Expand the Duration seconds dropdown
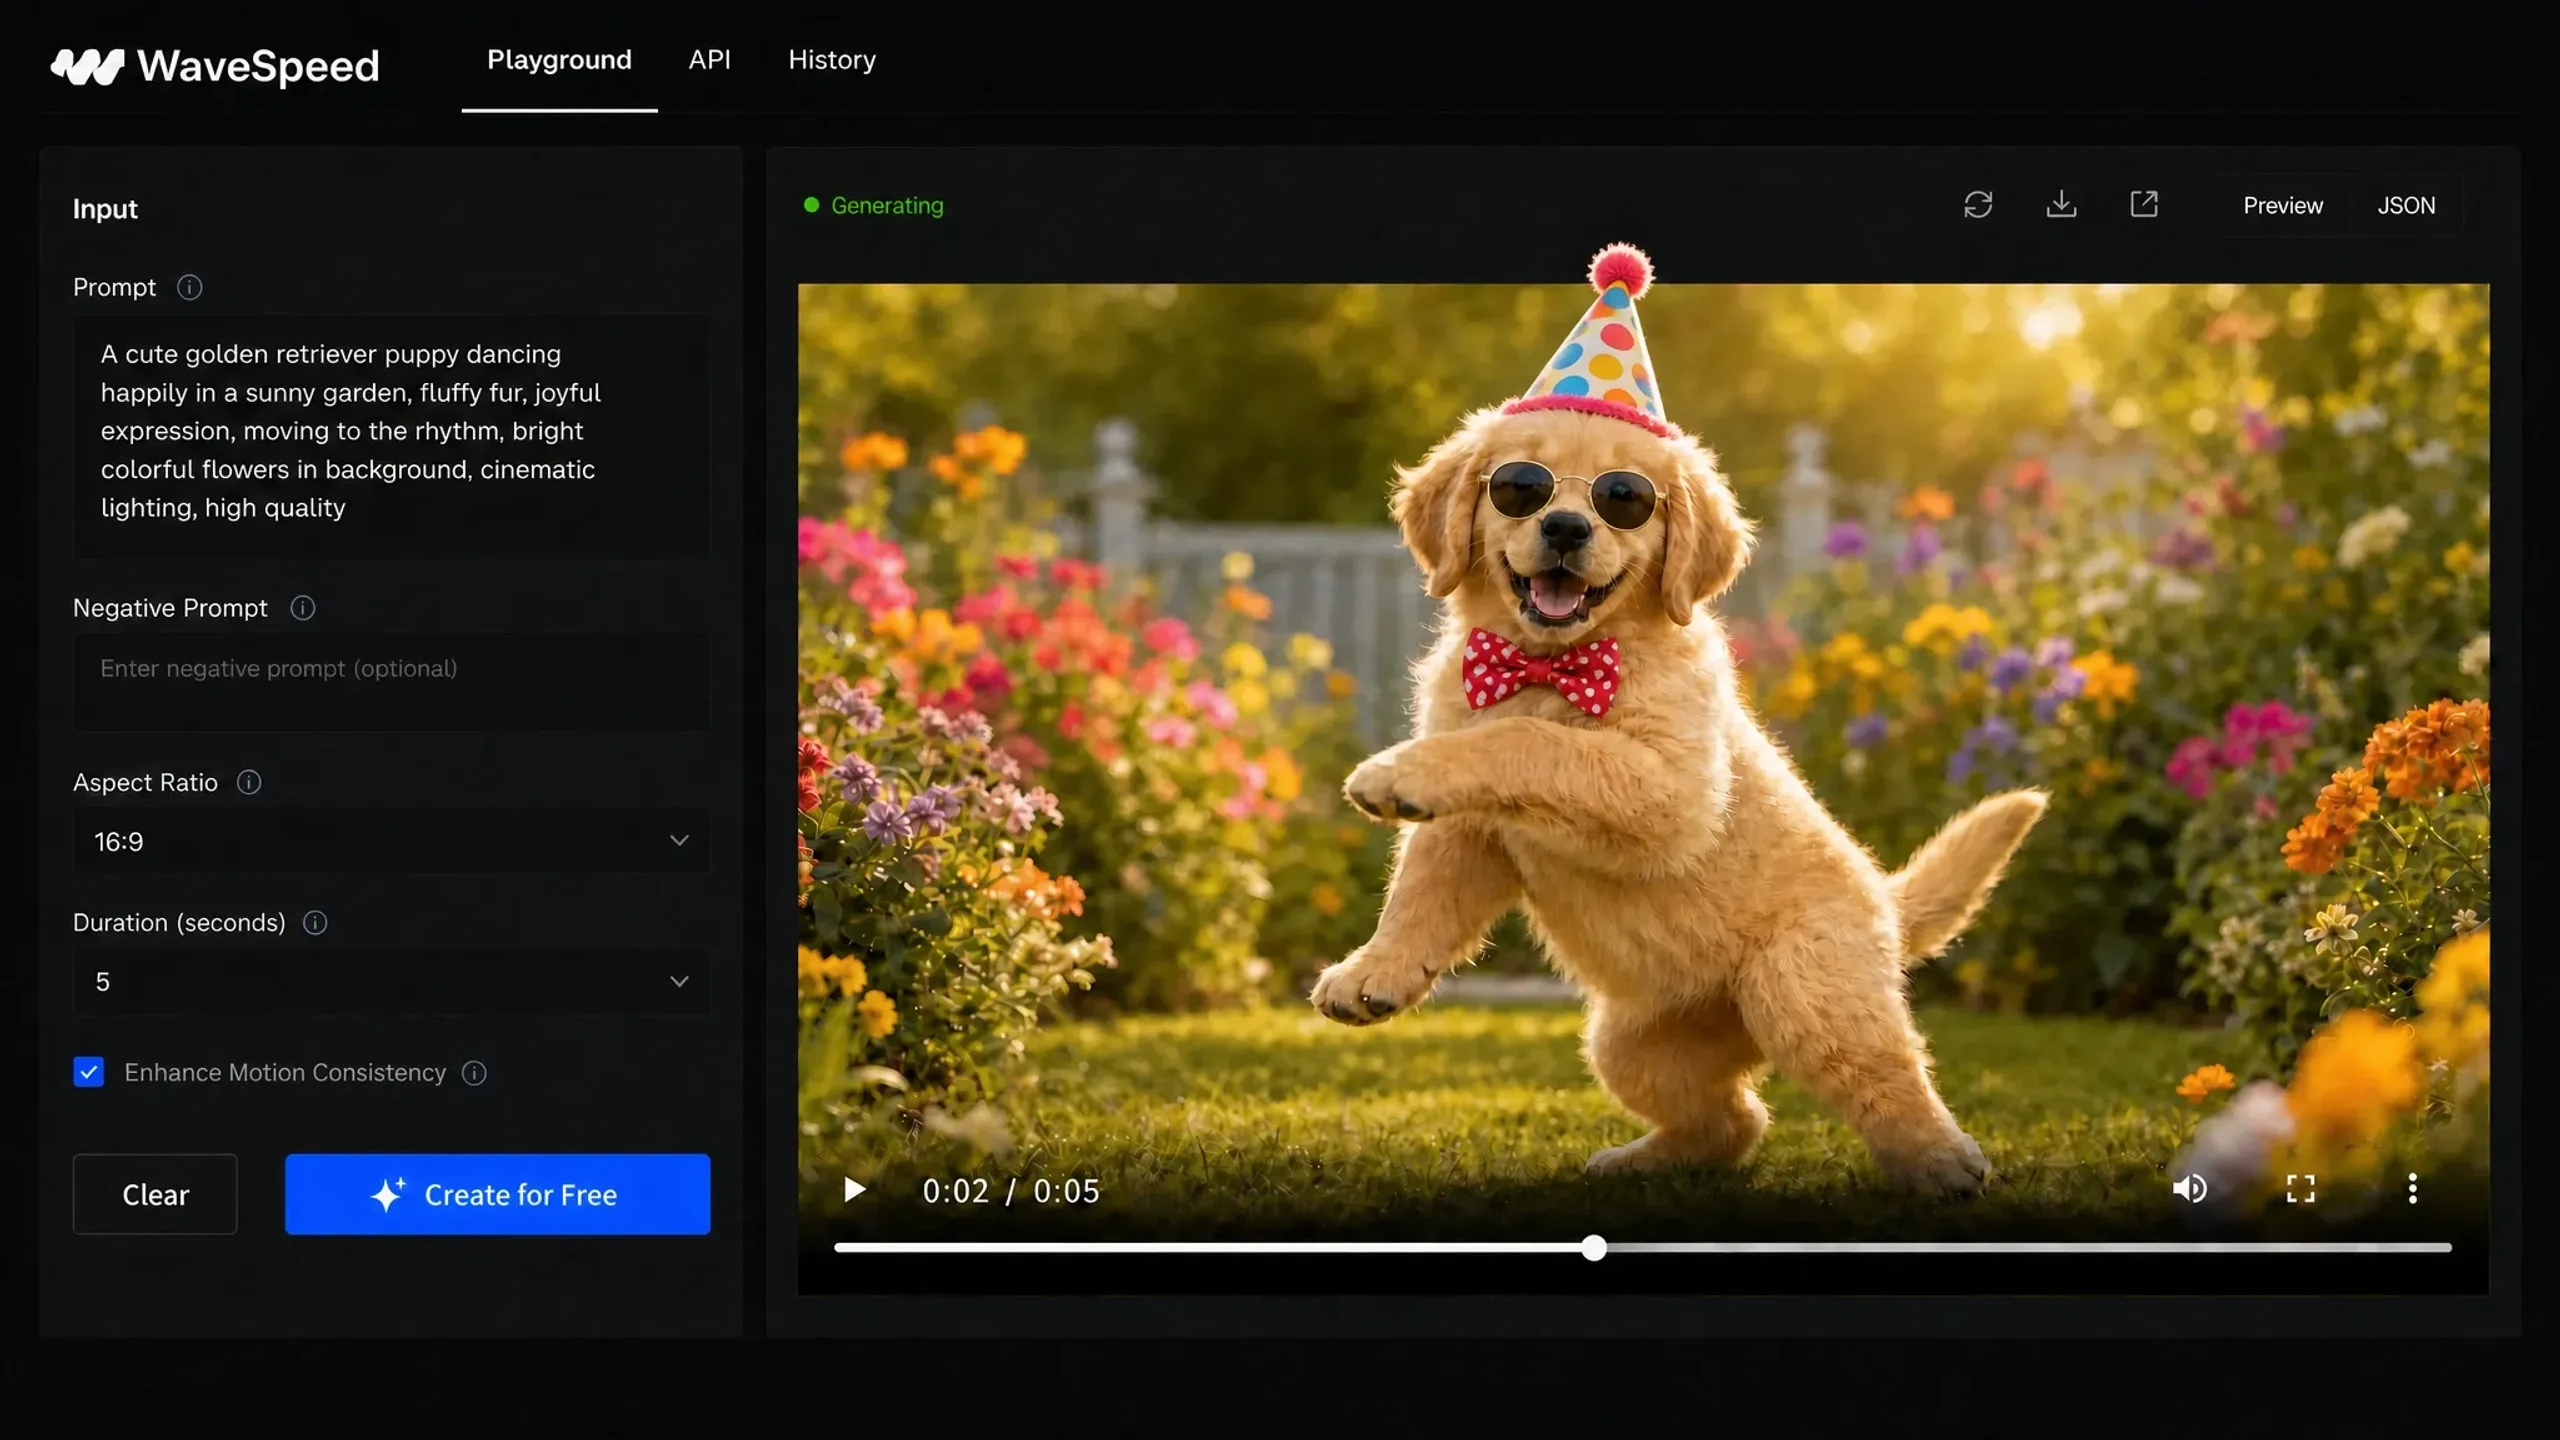This screenshot has height=1440, width=2560. (x=391, y=982)
